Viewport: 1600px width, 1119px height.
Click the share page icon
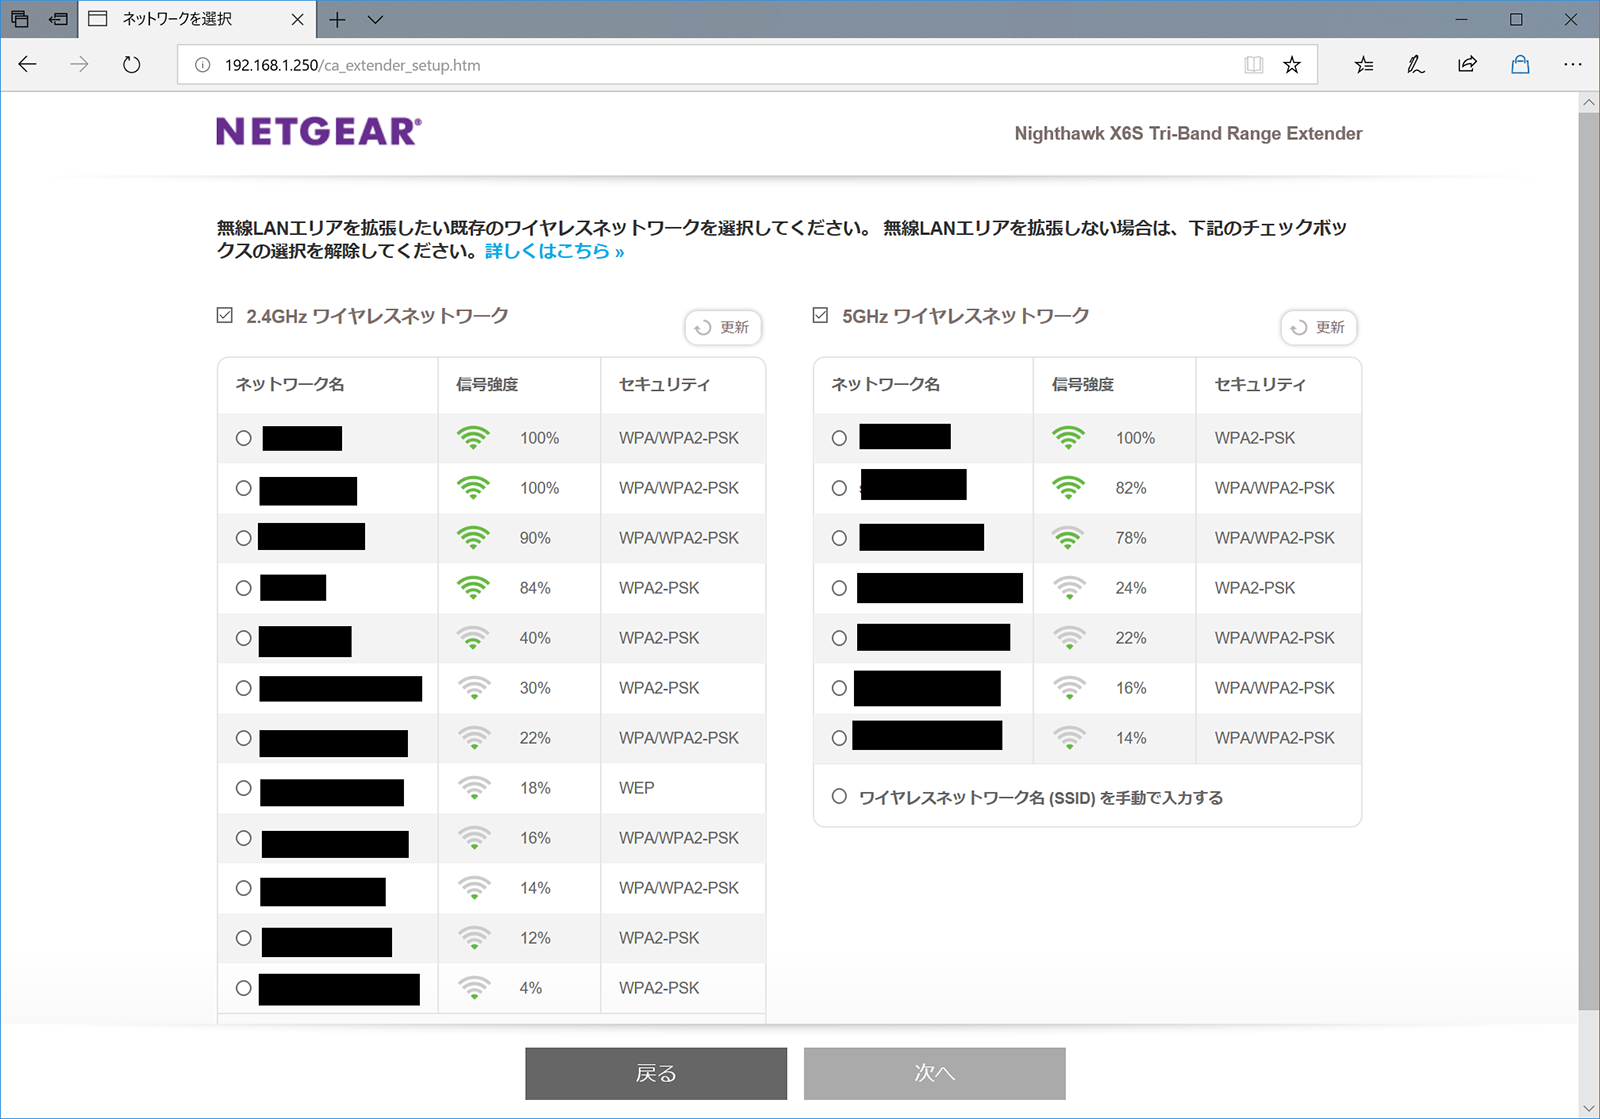[x=1467, y=65]
